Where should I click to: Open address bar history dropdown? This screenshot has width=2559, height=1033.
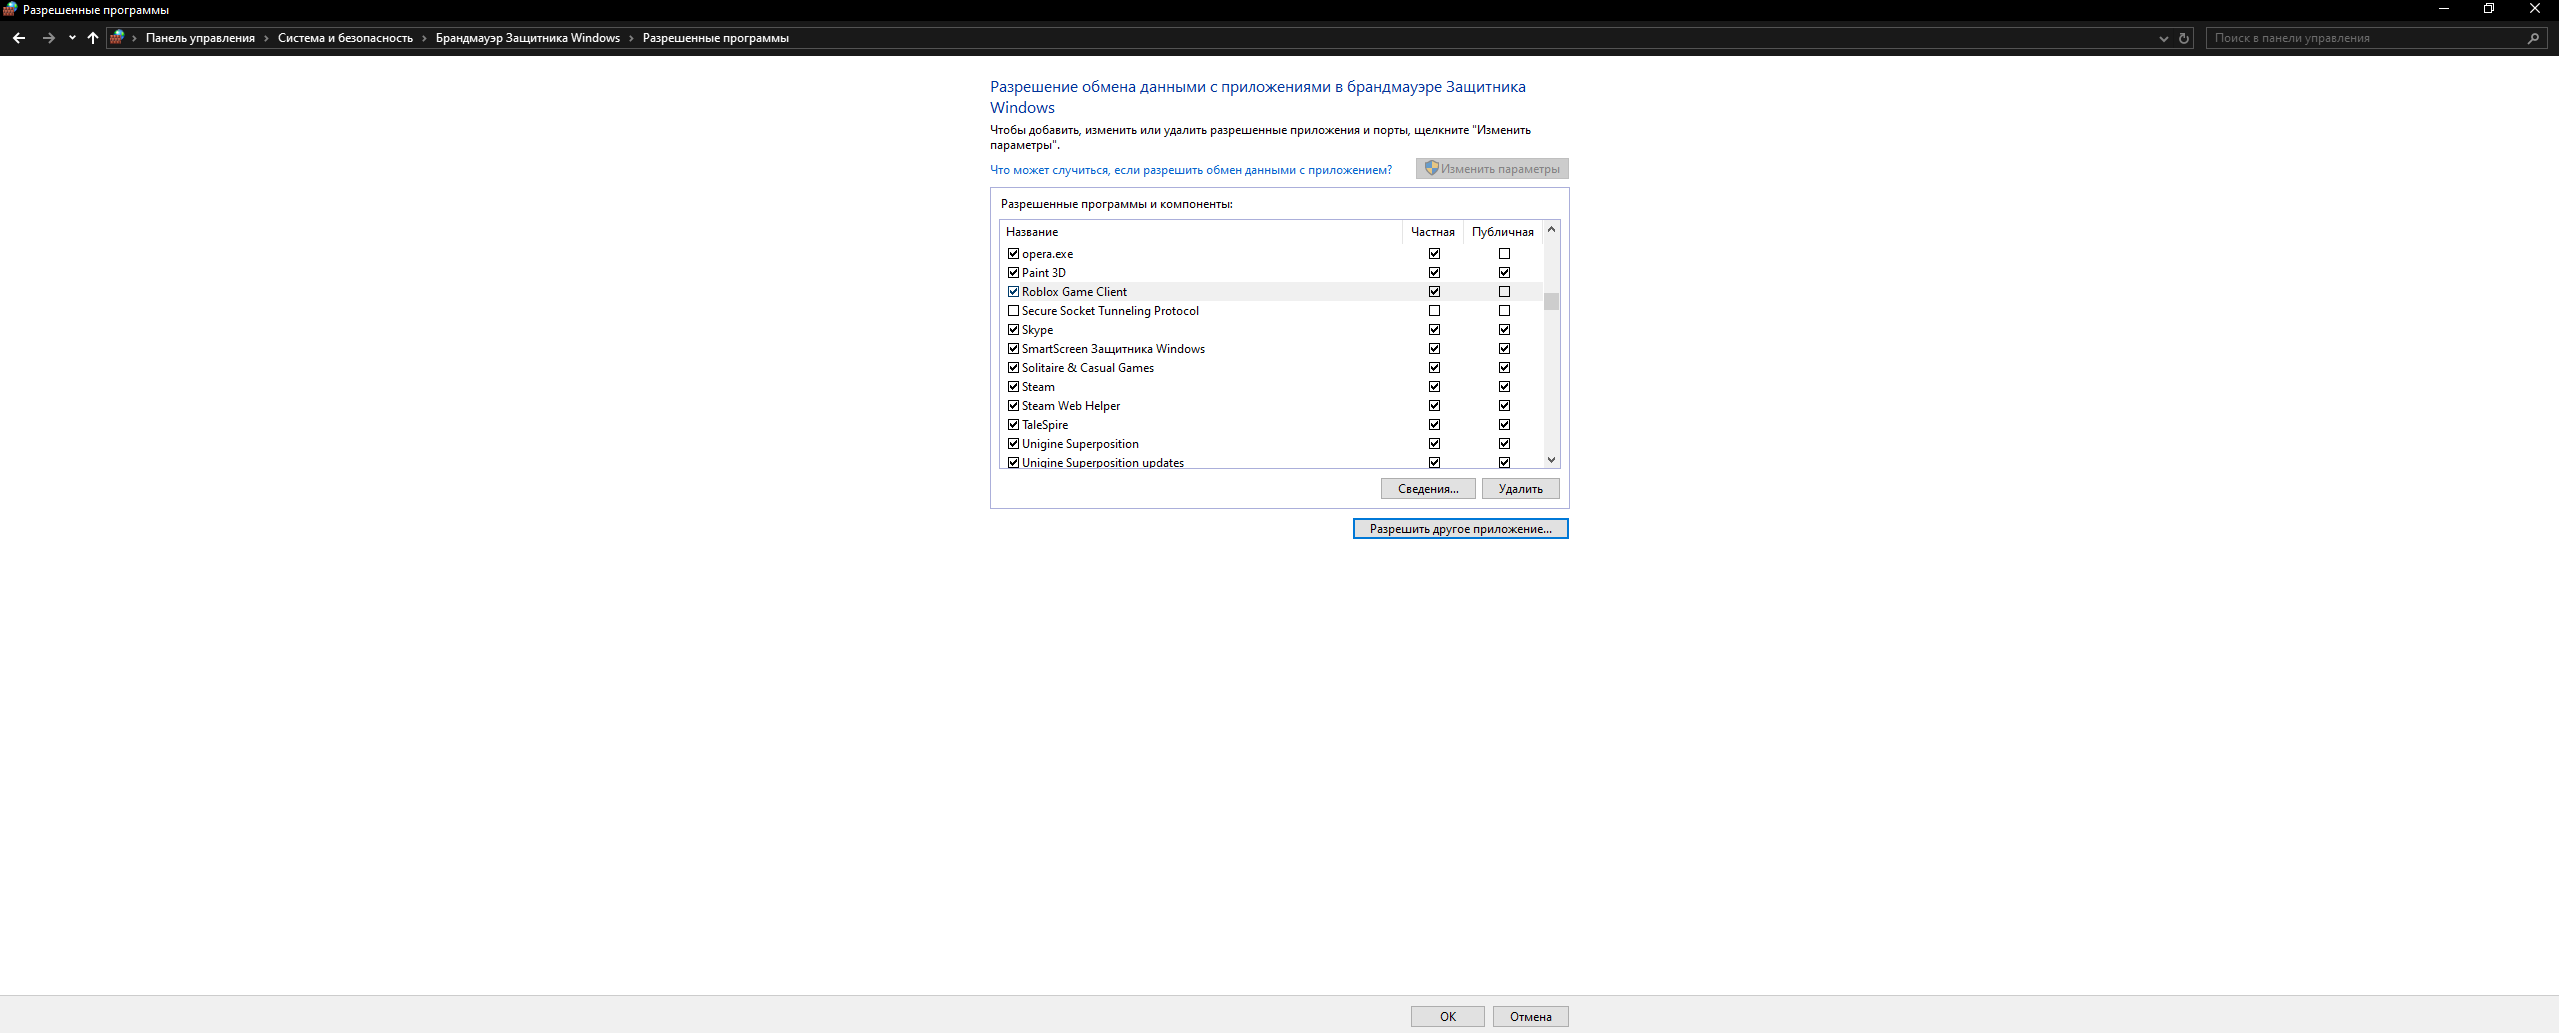coord(2163,38)
